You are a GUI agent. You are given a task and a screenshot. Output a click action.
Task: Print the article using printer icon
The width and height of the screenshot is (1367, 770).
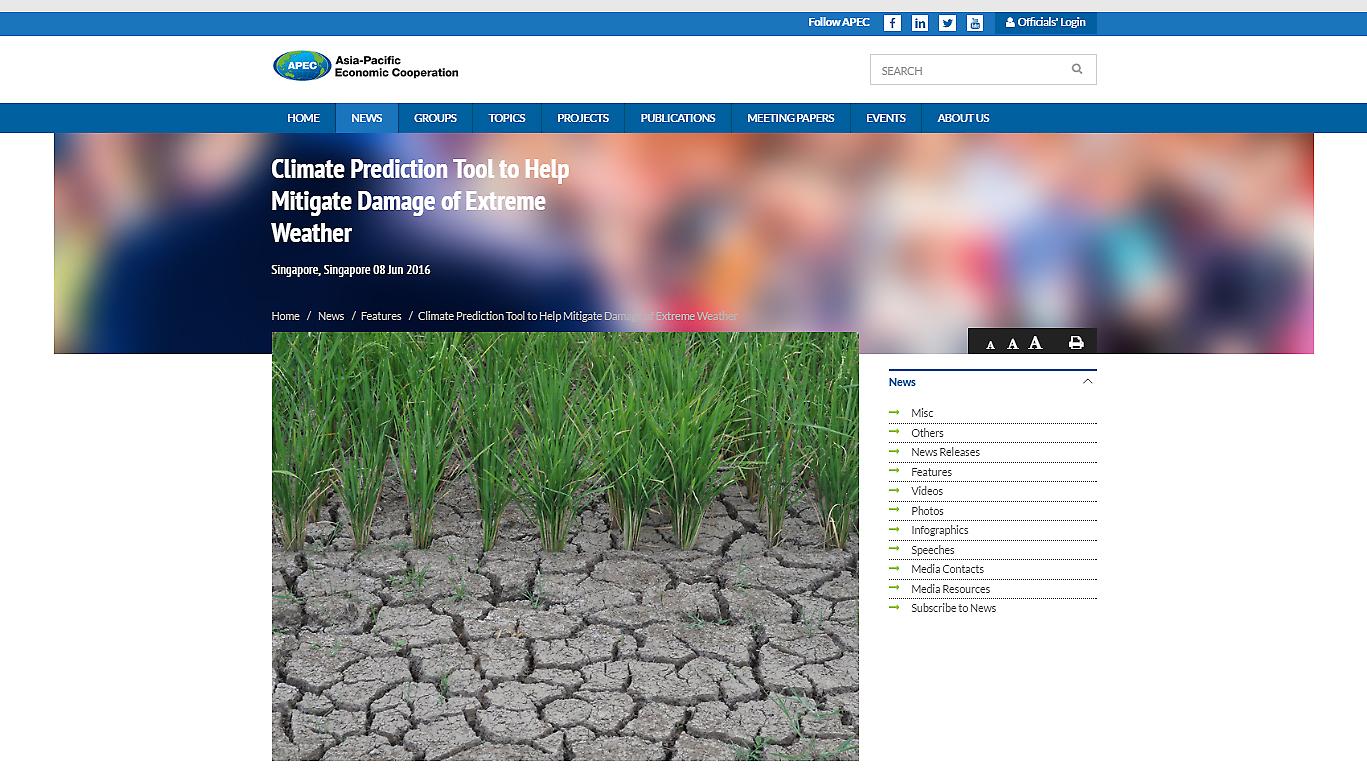pos(1076,343)
